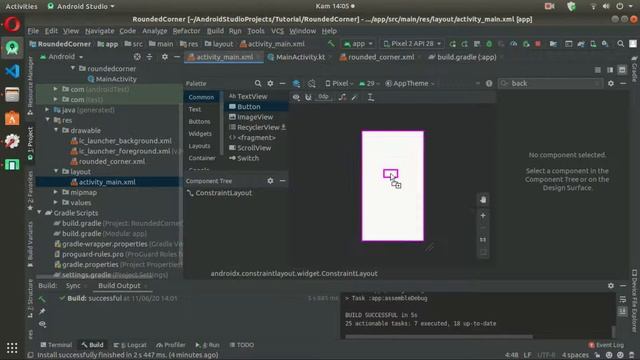Screen dimensions: 640x360
Task: Open the Profiler tool window
Action: 171,345
